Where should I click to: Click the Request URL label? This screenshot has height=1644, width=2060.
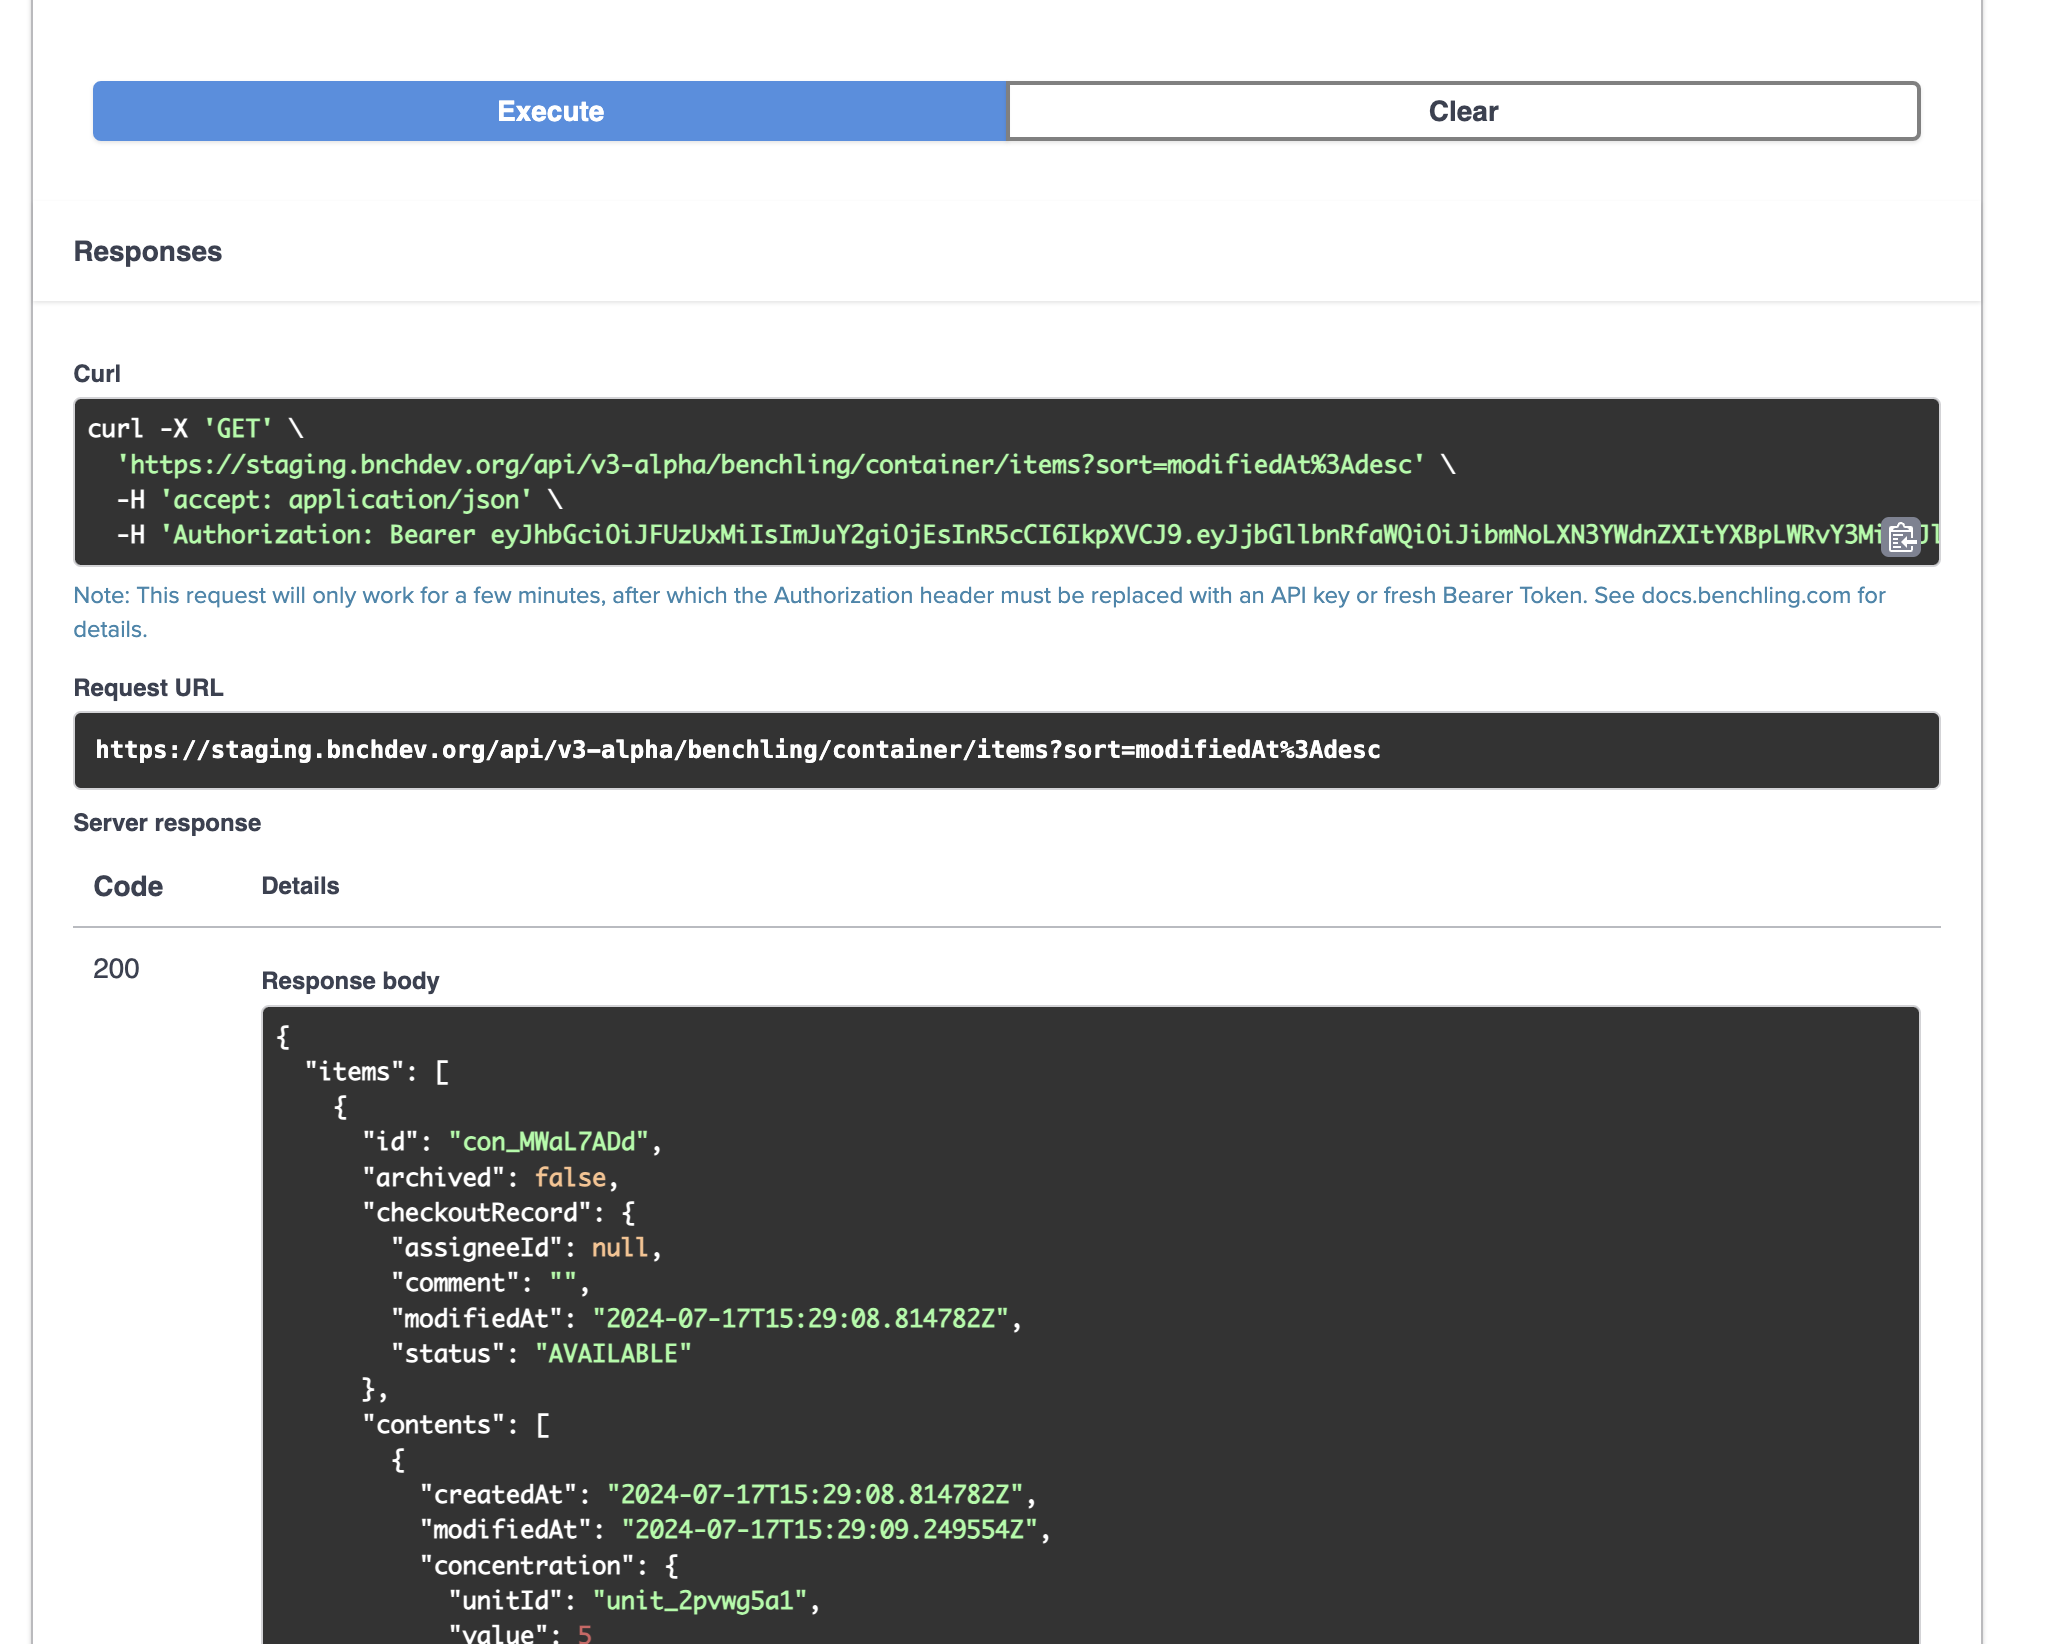click(148, 688)
